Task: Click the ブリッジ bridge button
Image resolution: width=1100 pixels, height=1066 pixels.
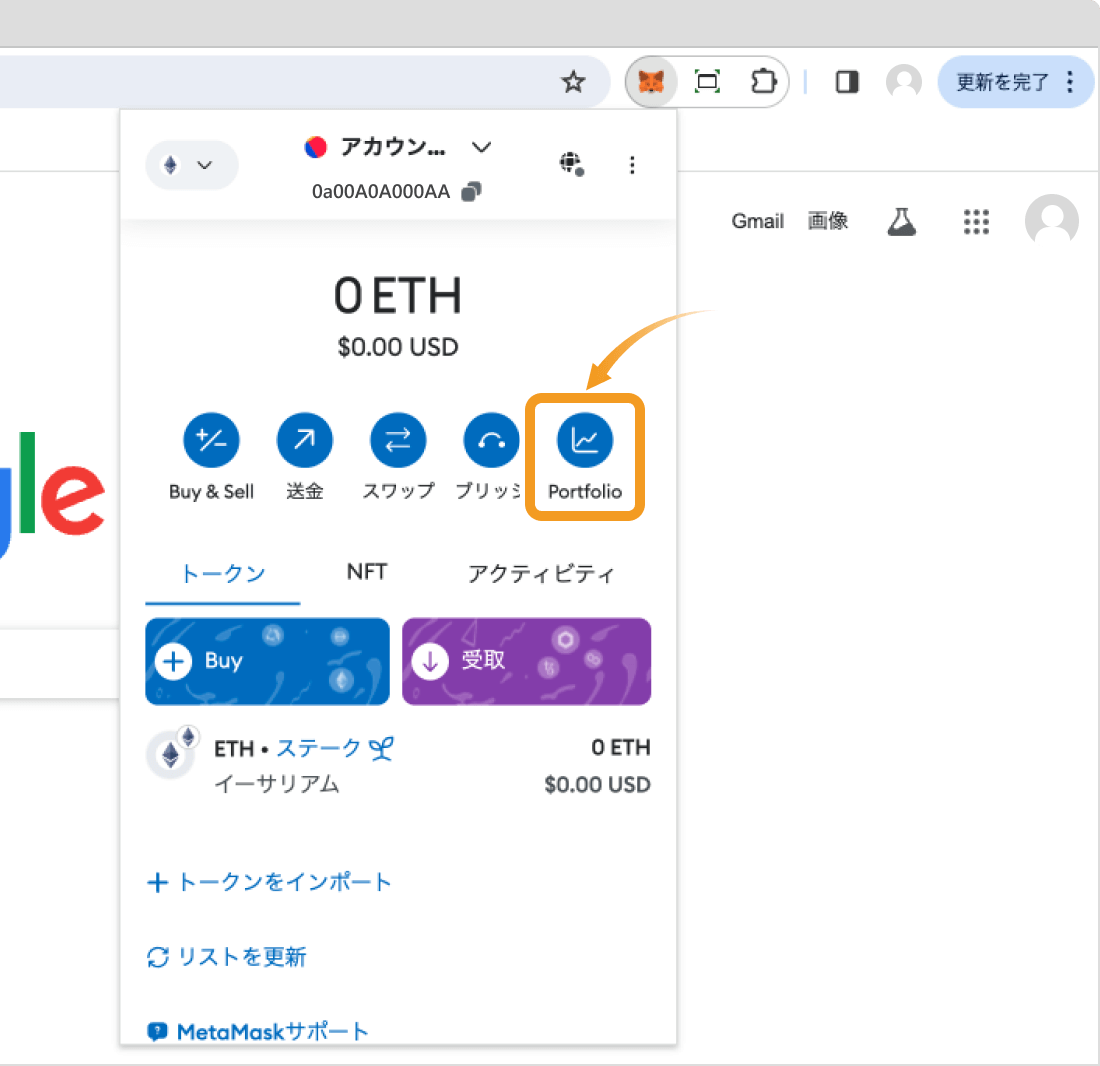Action: click(491, 440)
